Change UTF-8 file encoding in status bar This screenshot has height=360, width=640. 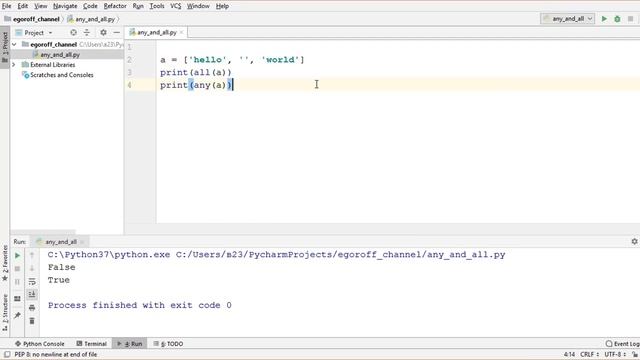tap(615, 354)
